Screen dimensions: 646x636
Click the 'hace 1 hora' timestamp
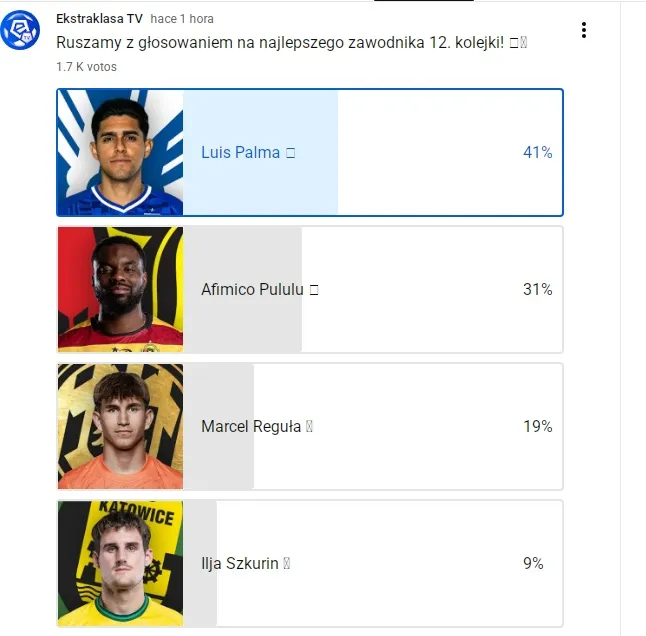coord(182,19)
